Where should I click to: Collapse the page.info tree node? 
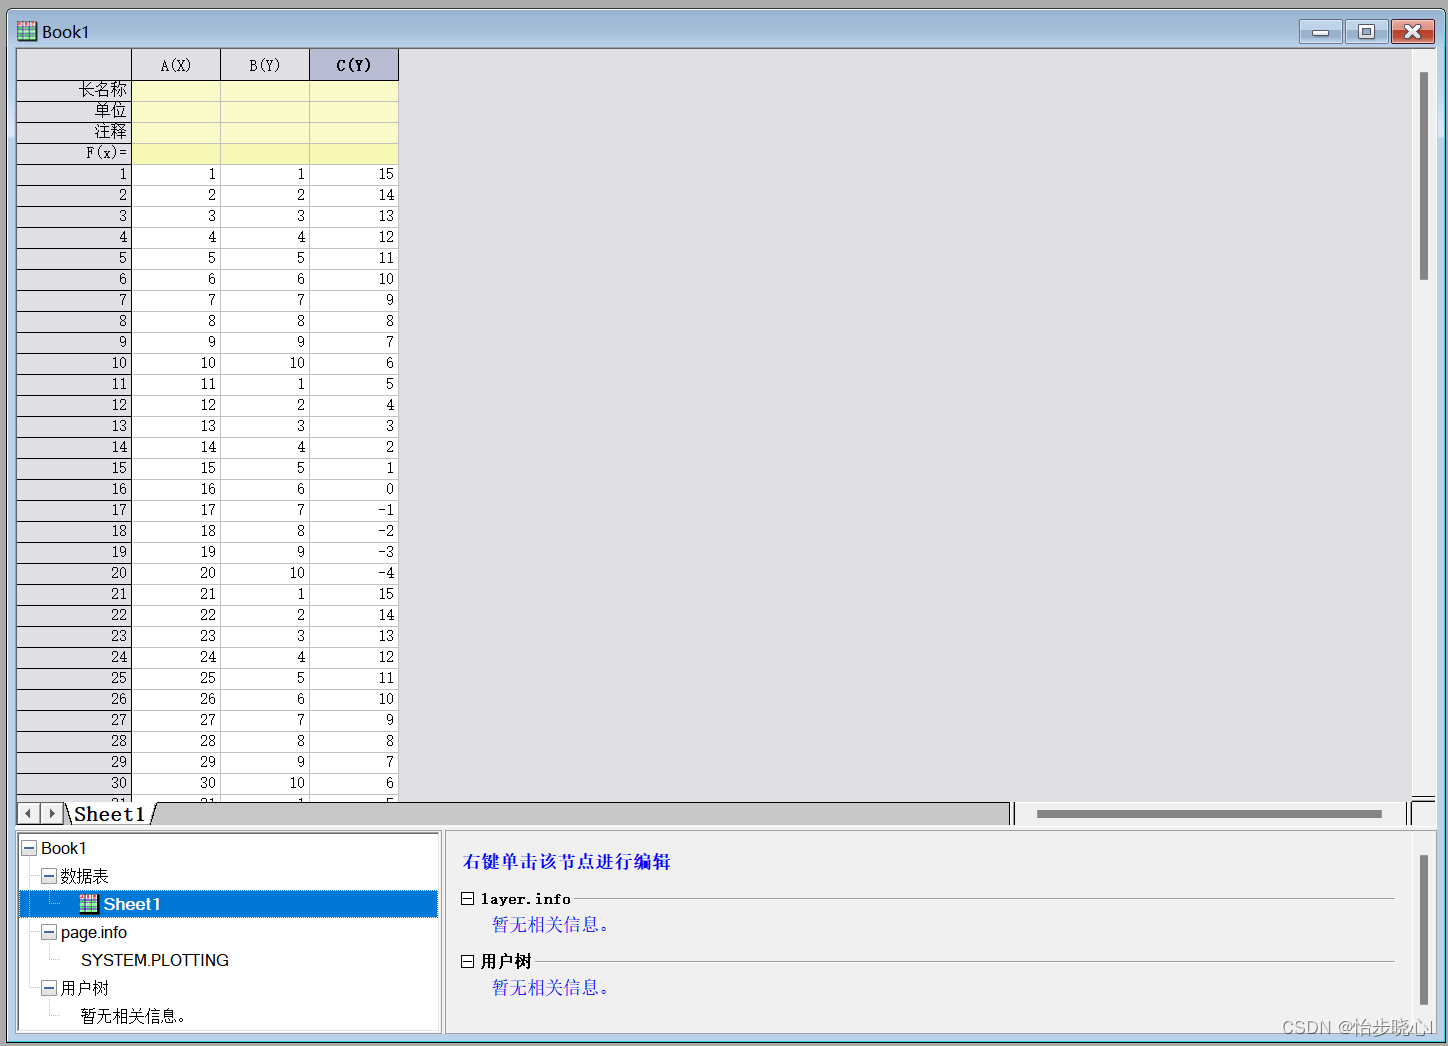click(x=48, y=932)
